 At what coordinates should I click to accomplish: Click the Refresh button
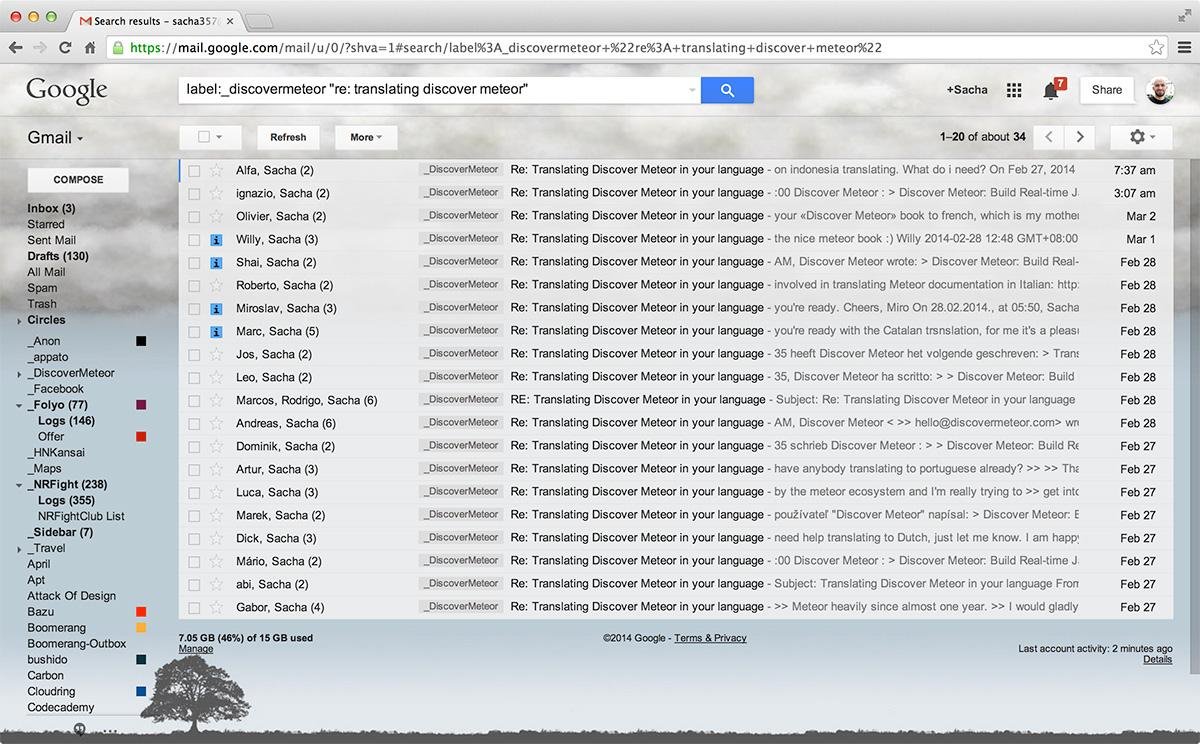288,137
